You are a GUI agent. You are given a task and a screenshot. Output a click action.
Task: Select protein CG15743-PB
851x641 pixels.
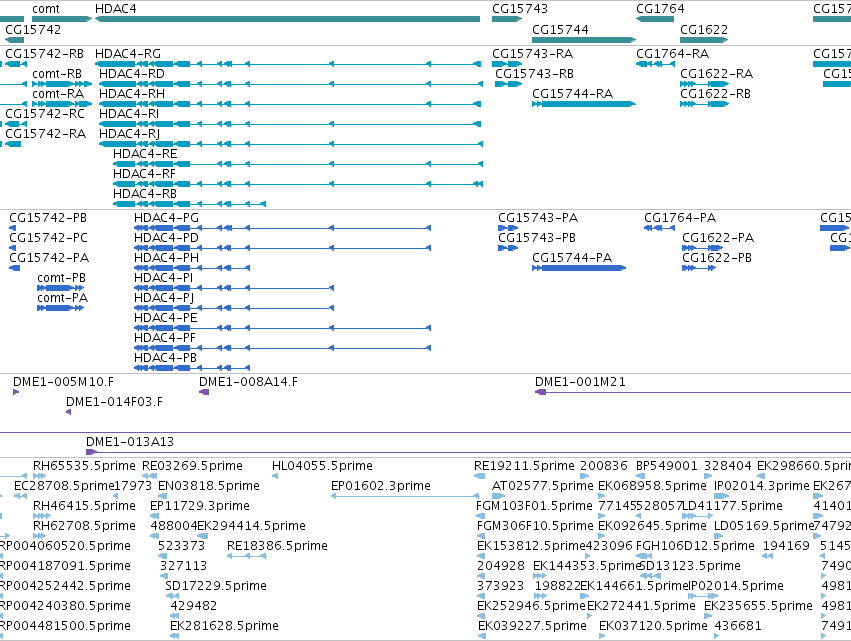pos(537,238)
